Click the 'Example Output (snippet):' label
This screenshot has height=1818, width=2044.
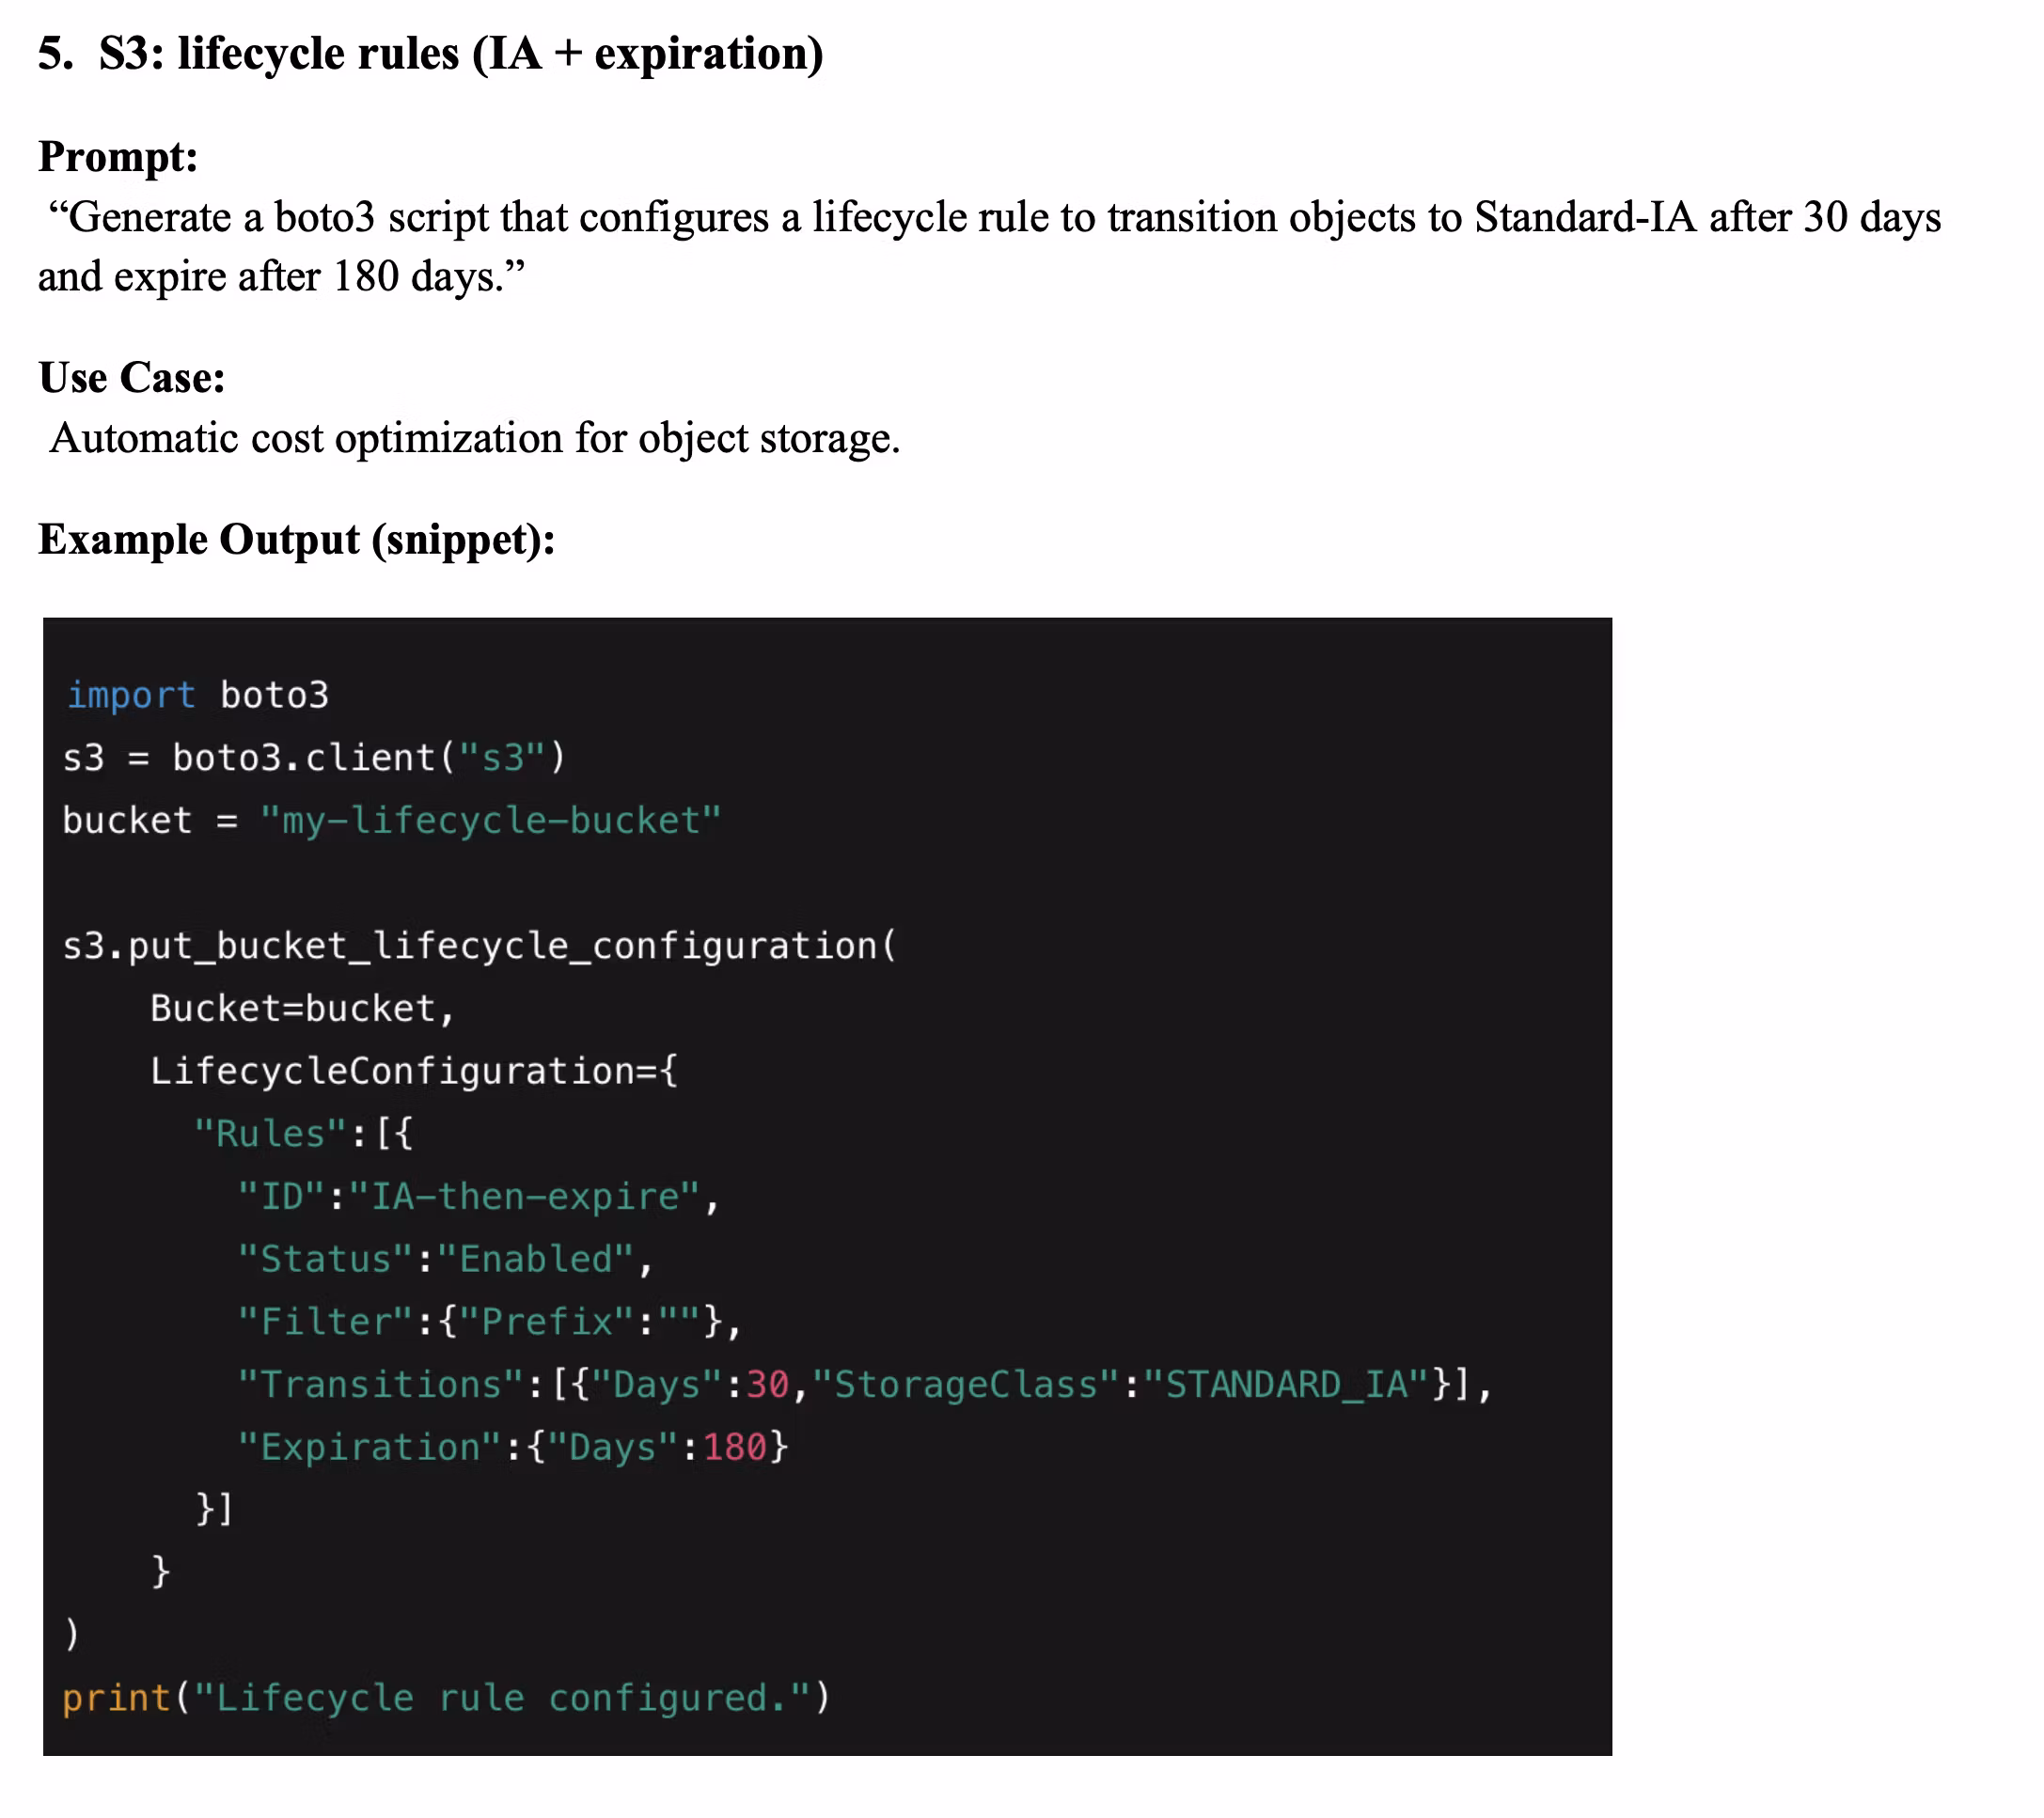pos(297,540)
